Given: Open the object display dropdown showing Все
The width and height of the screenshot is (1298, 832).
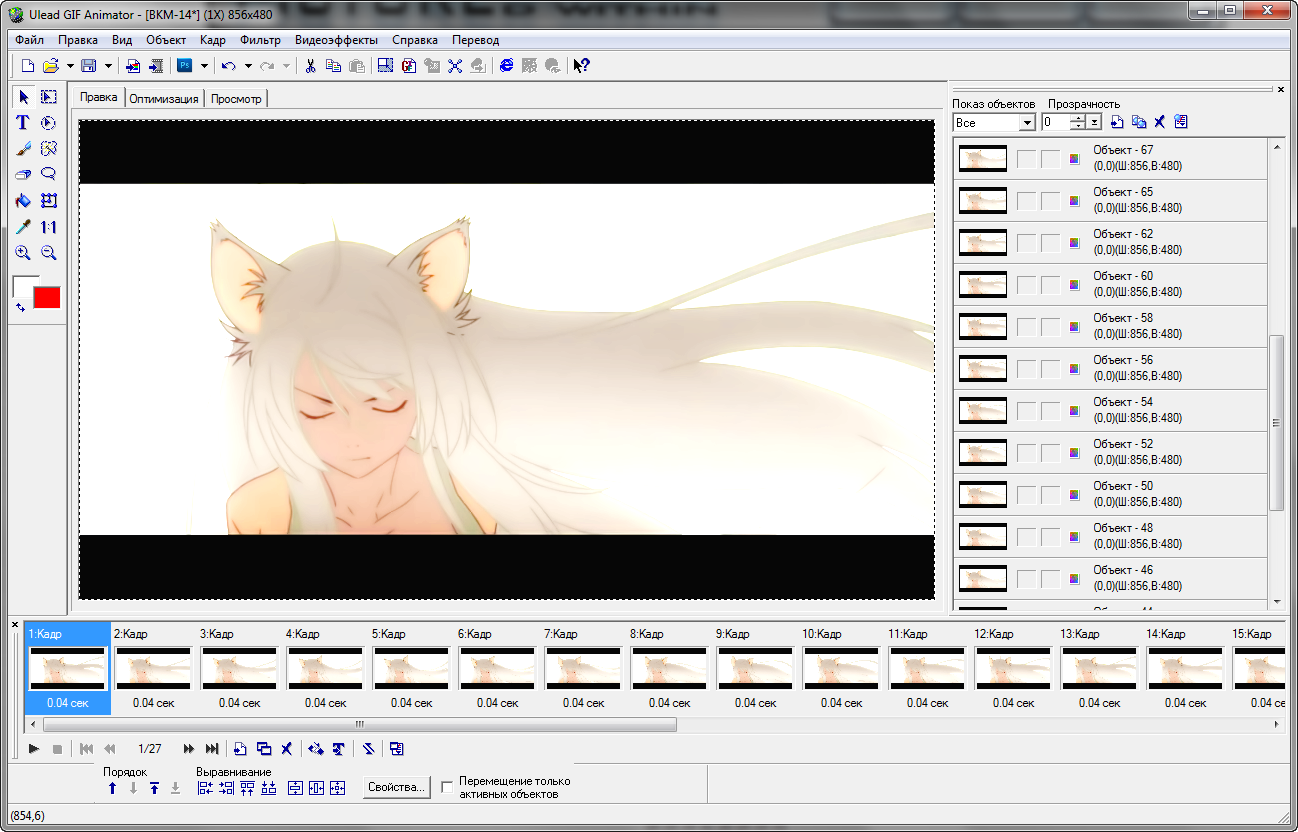Looking at the screenshot, I should [994, 122].
